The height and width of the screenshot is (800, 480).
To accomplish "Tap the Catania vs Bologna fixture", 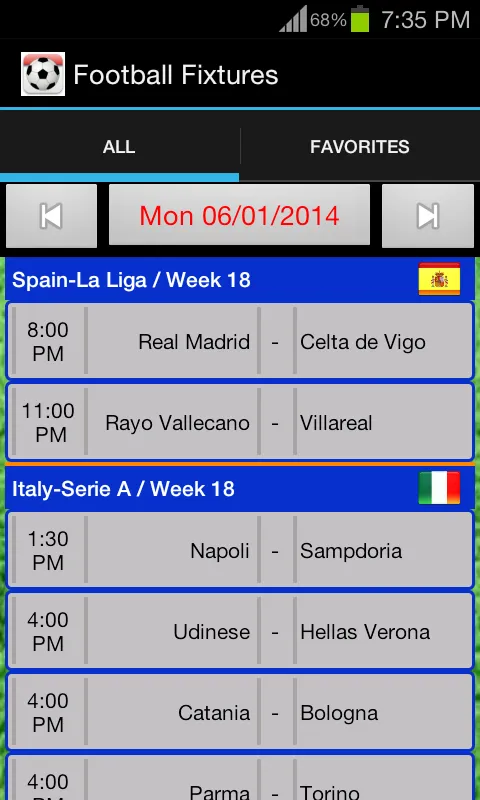I will [x=240, y=712].
